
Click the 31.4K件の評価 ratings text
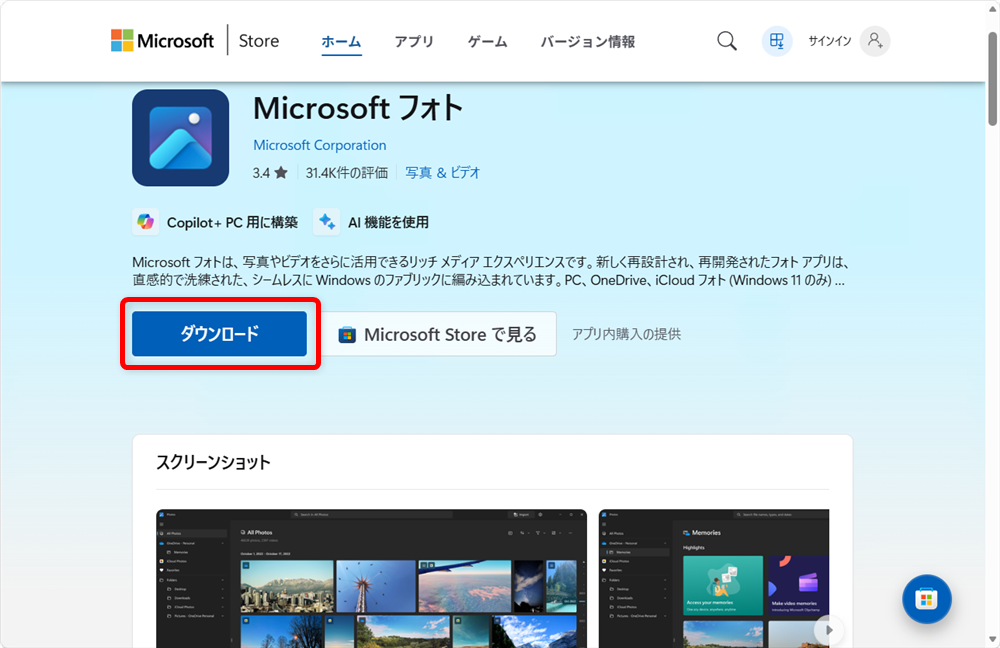pyautogui.click(x=346, y=173)
